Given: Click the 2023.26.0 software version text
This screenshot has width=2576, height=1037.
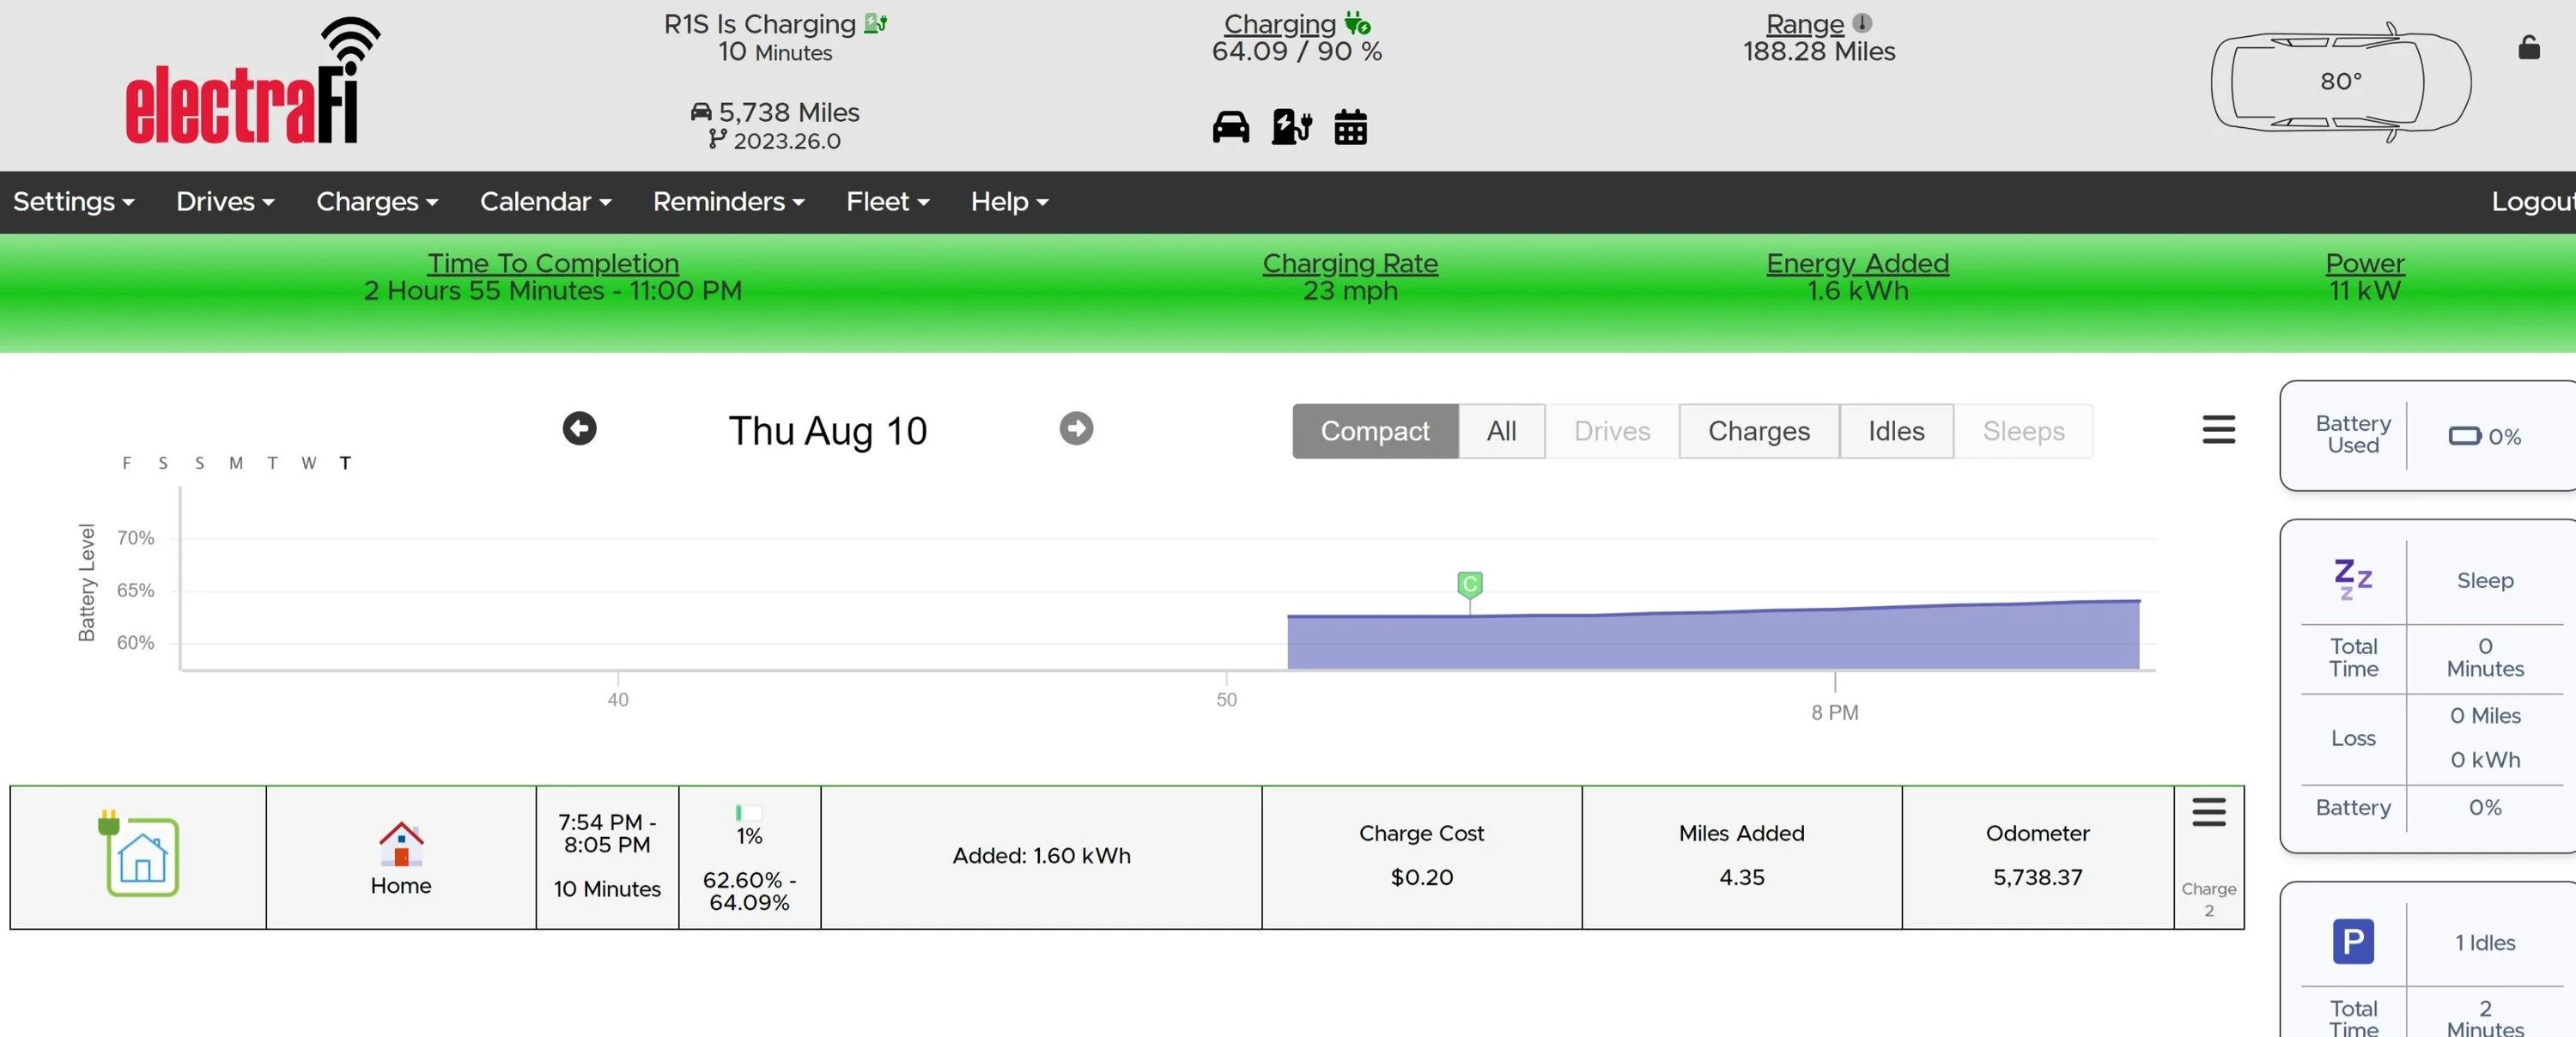Looking at the screenshot, I should point(786,141).
